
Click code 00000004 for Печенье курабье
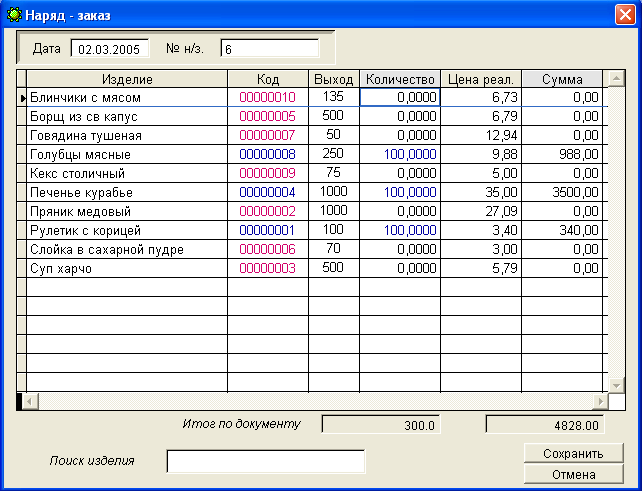pos(267,192)
